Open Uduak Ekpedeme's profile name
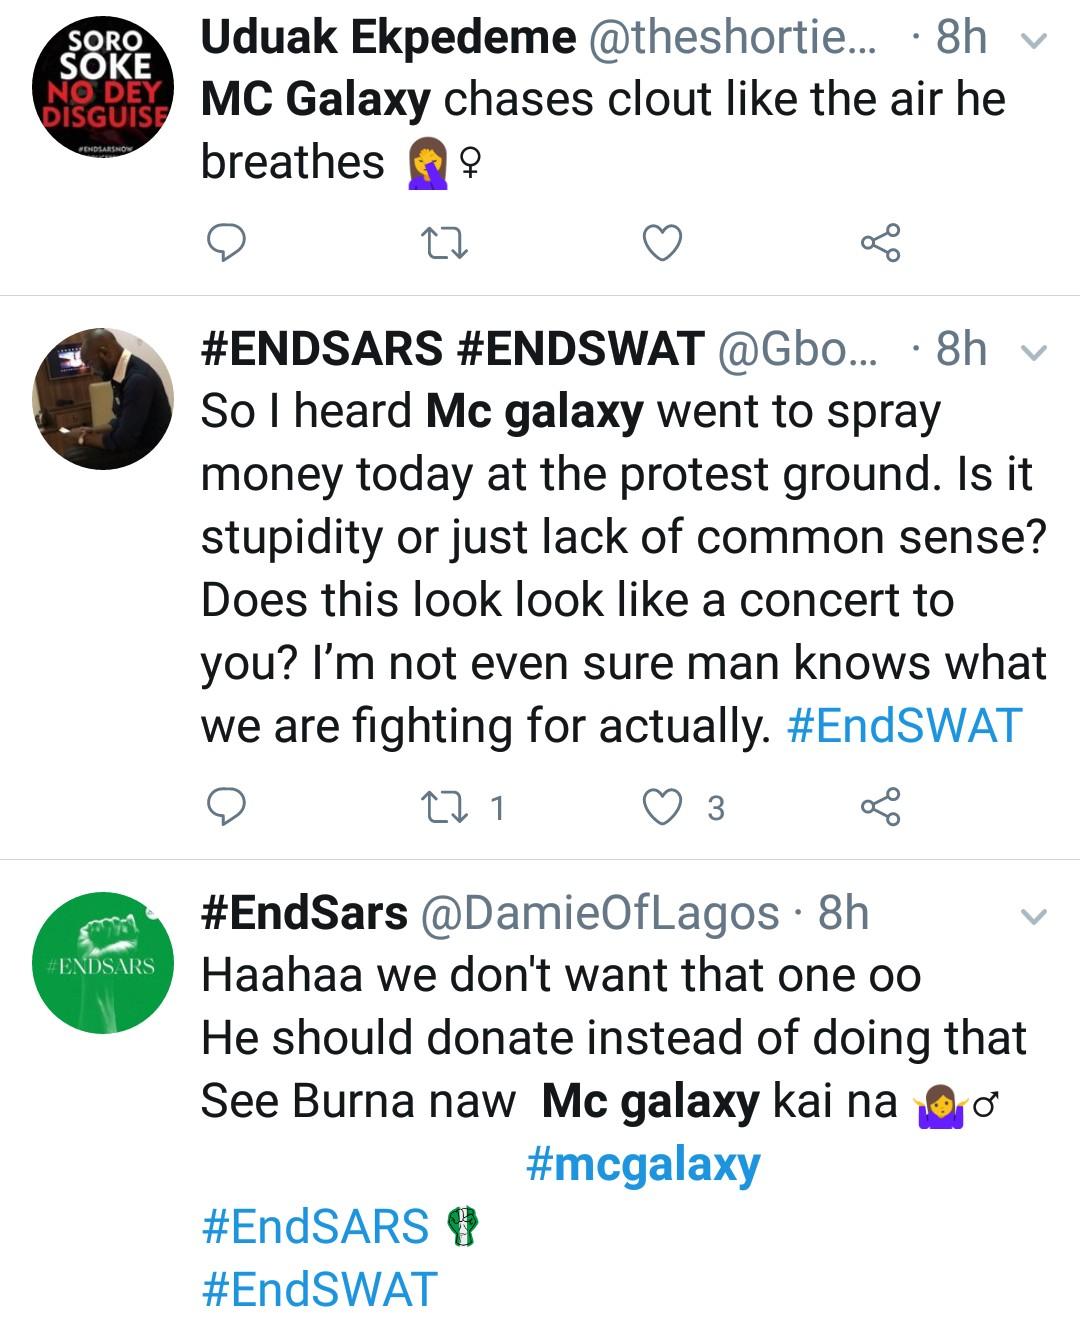1080x1322 pixels. 388,38
